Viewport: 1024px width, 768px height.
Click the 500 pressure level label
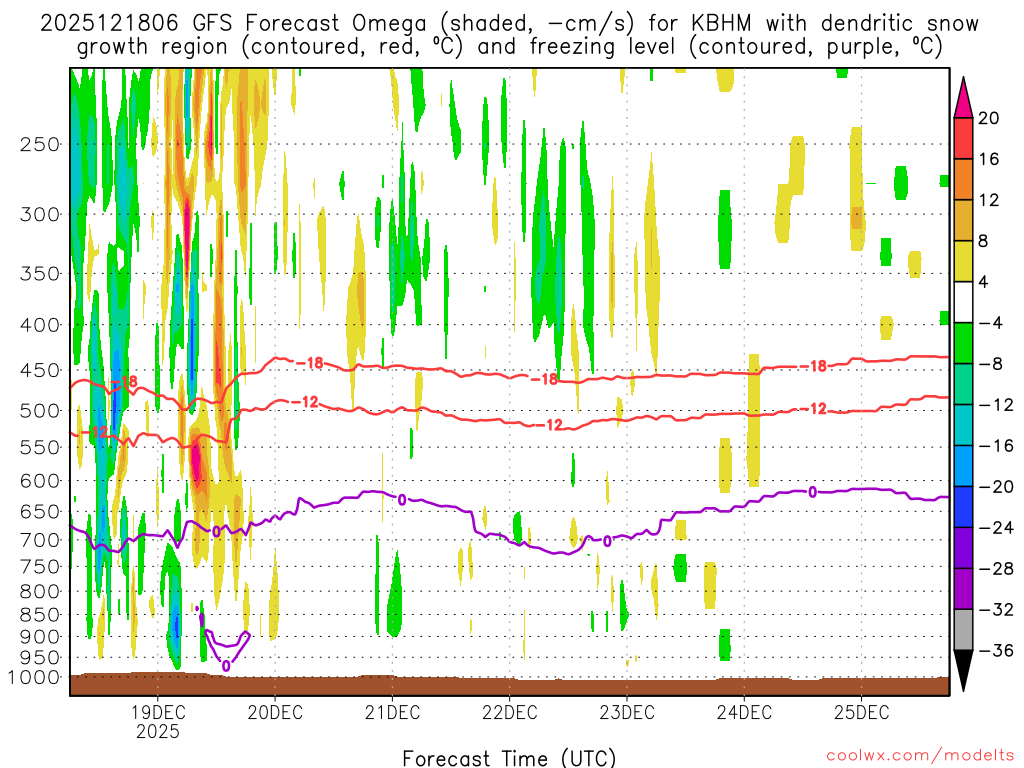point(40,411)
